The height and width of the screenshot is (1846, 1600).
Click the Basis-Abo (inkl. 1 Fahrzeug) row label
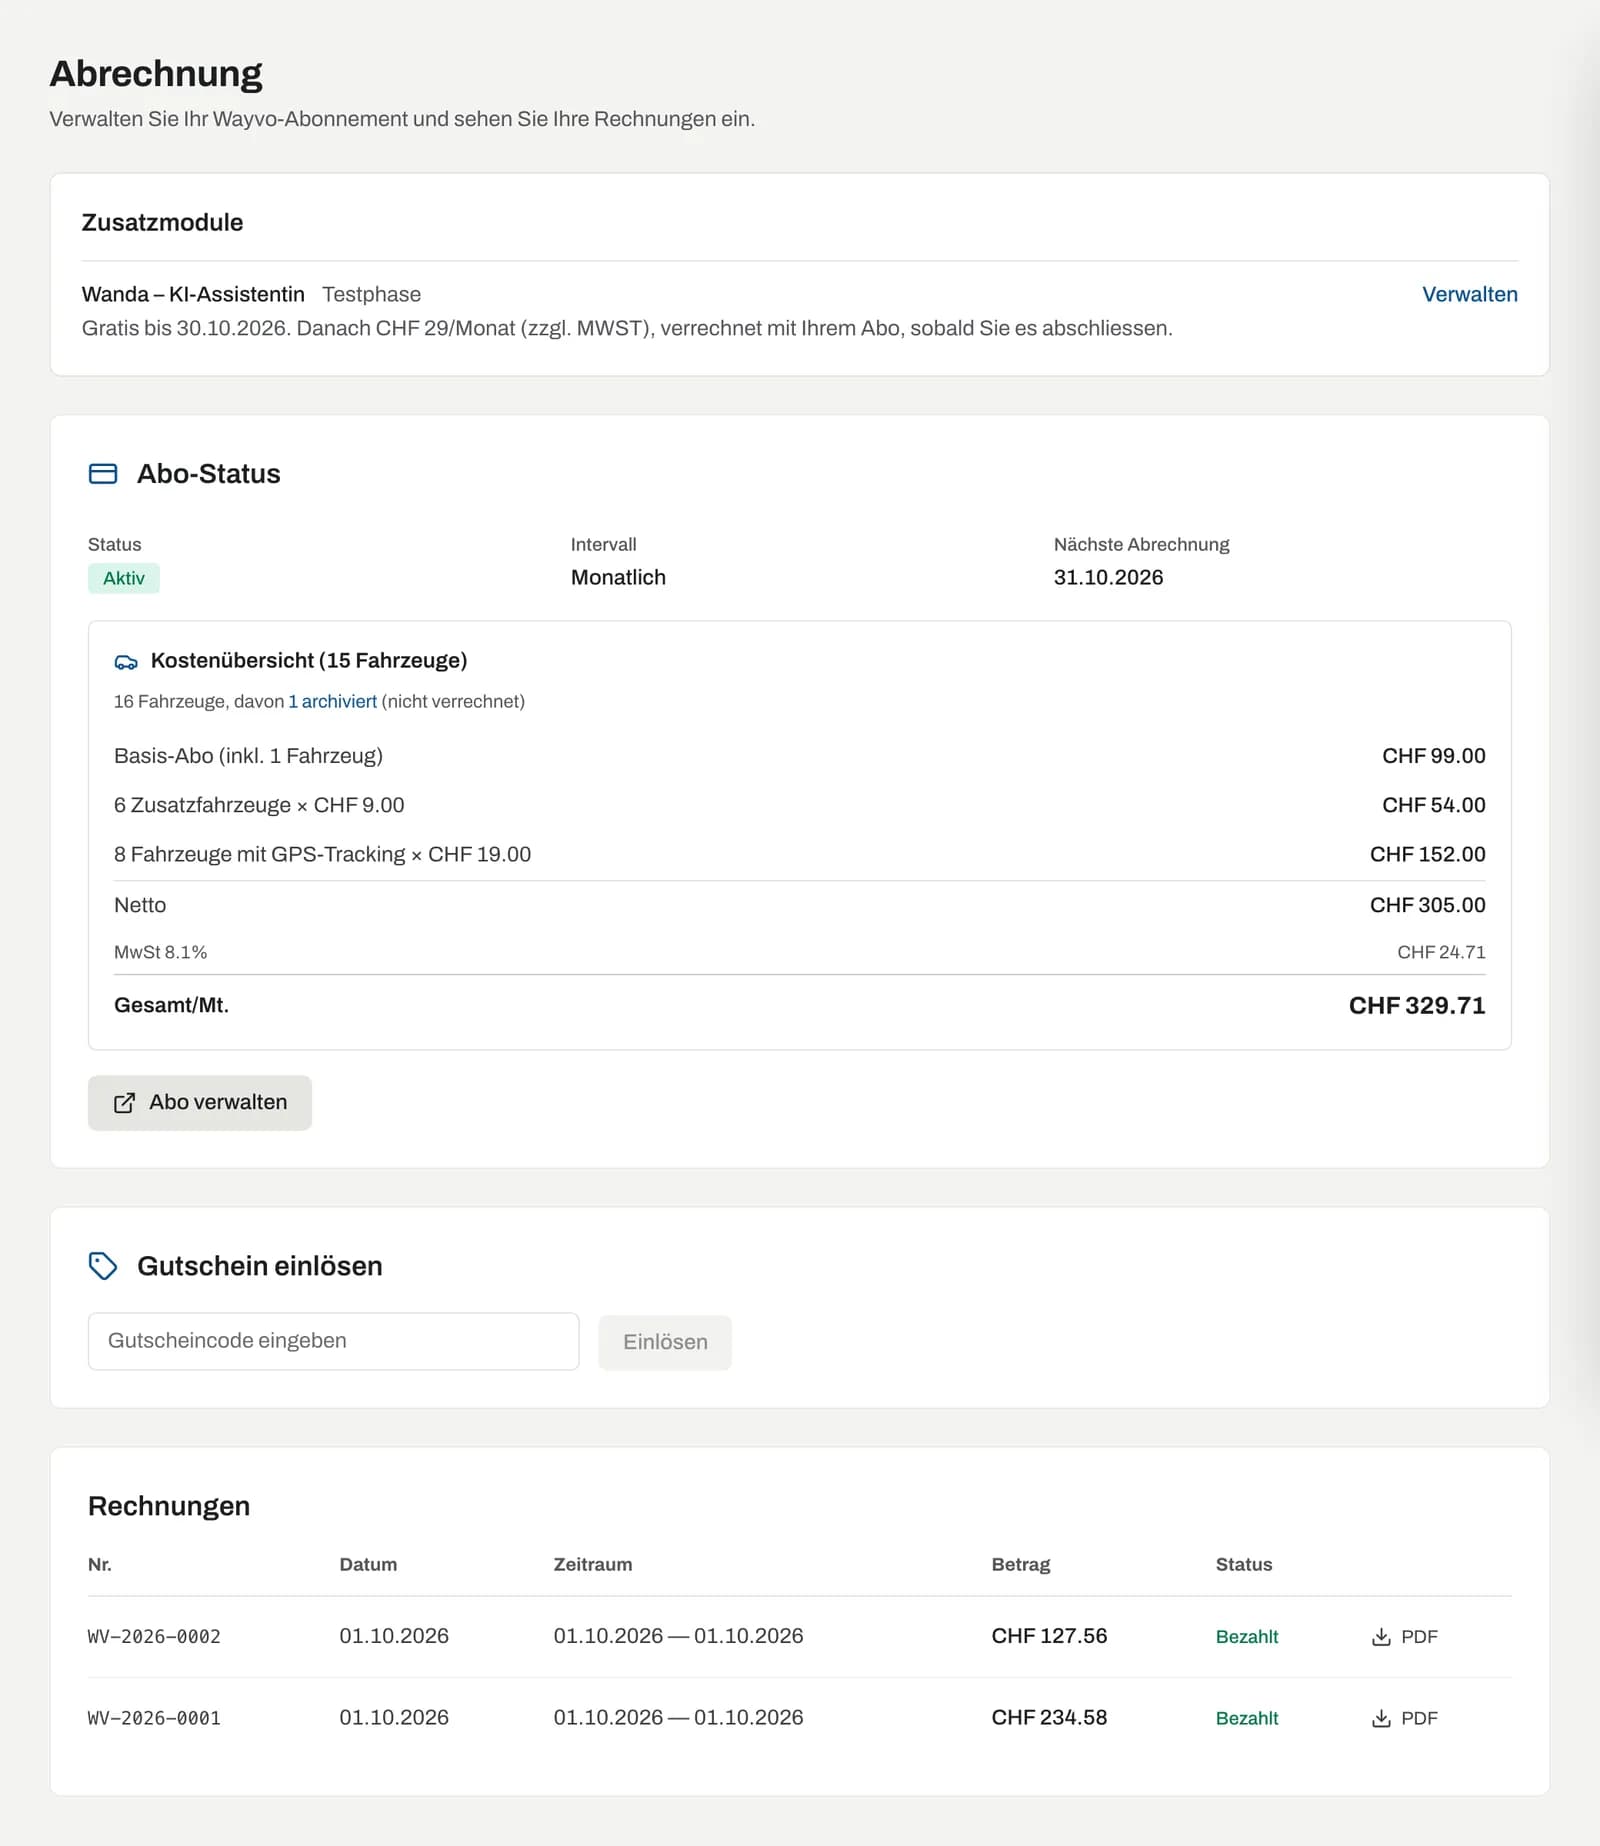pos(248,756)
